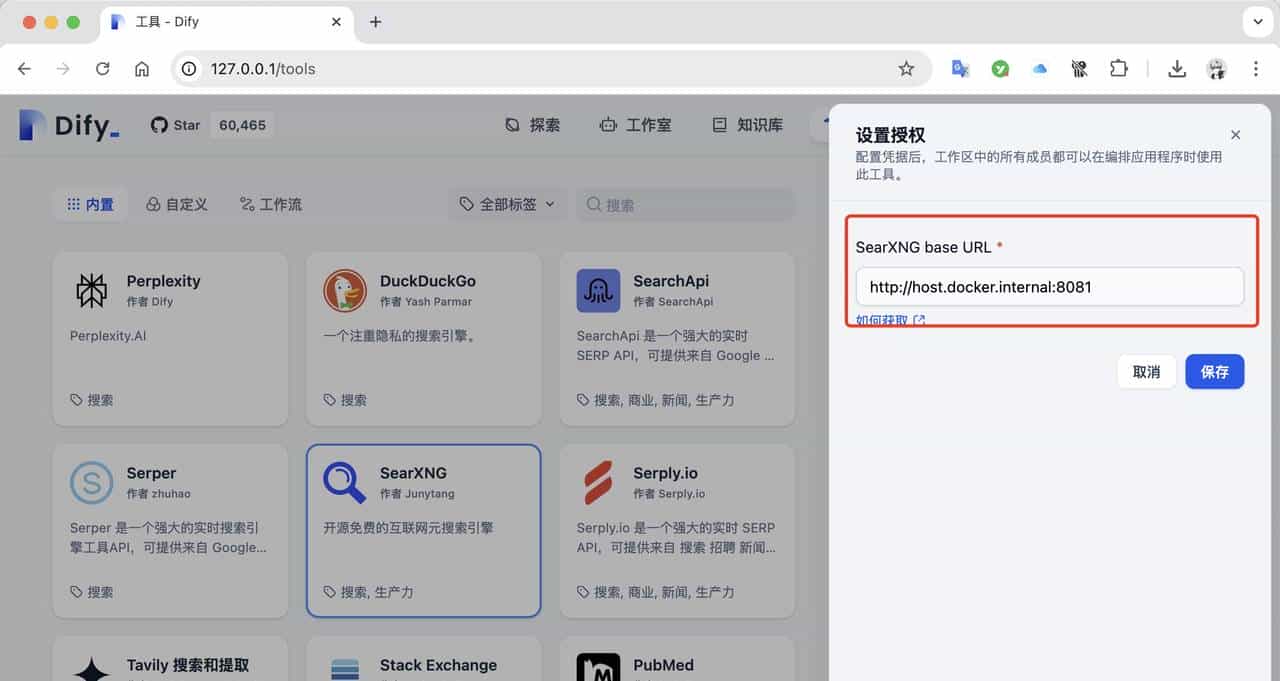Click the SearXNG magnifier tool icon
The width and height of the screenshot is (1280, 681).
click(x=343, y=483)
